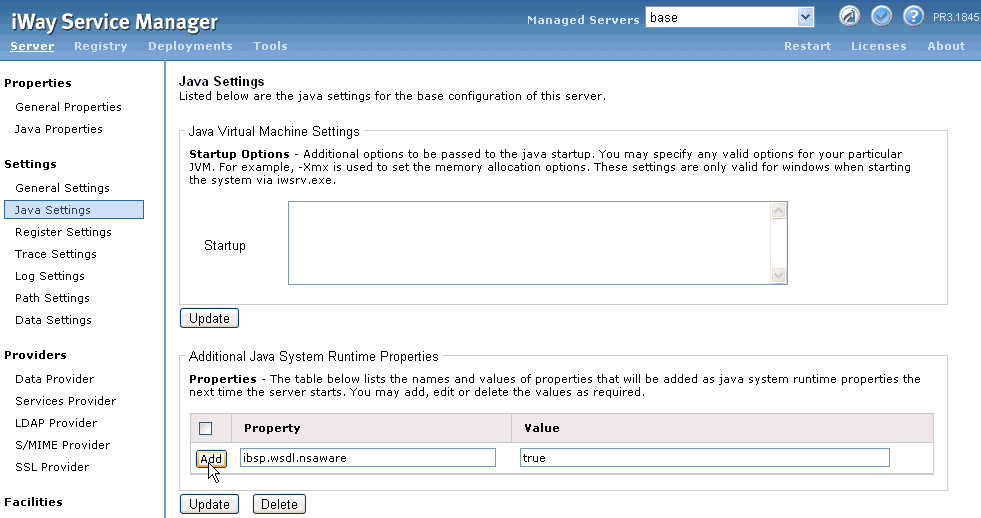This screenshot has width=981, height=518.
Task: Open Log Settings in the sidebar
Action: point(49,276)
